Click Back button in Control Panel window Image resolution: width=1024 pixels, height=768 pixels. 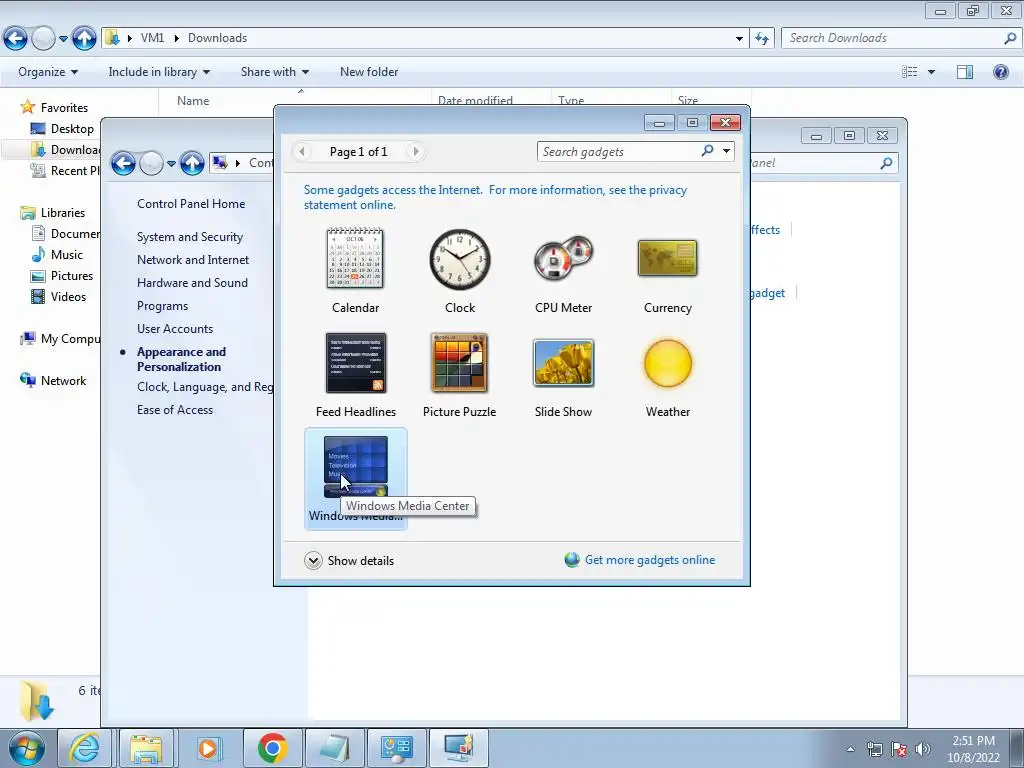[123, 163]
